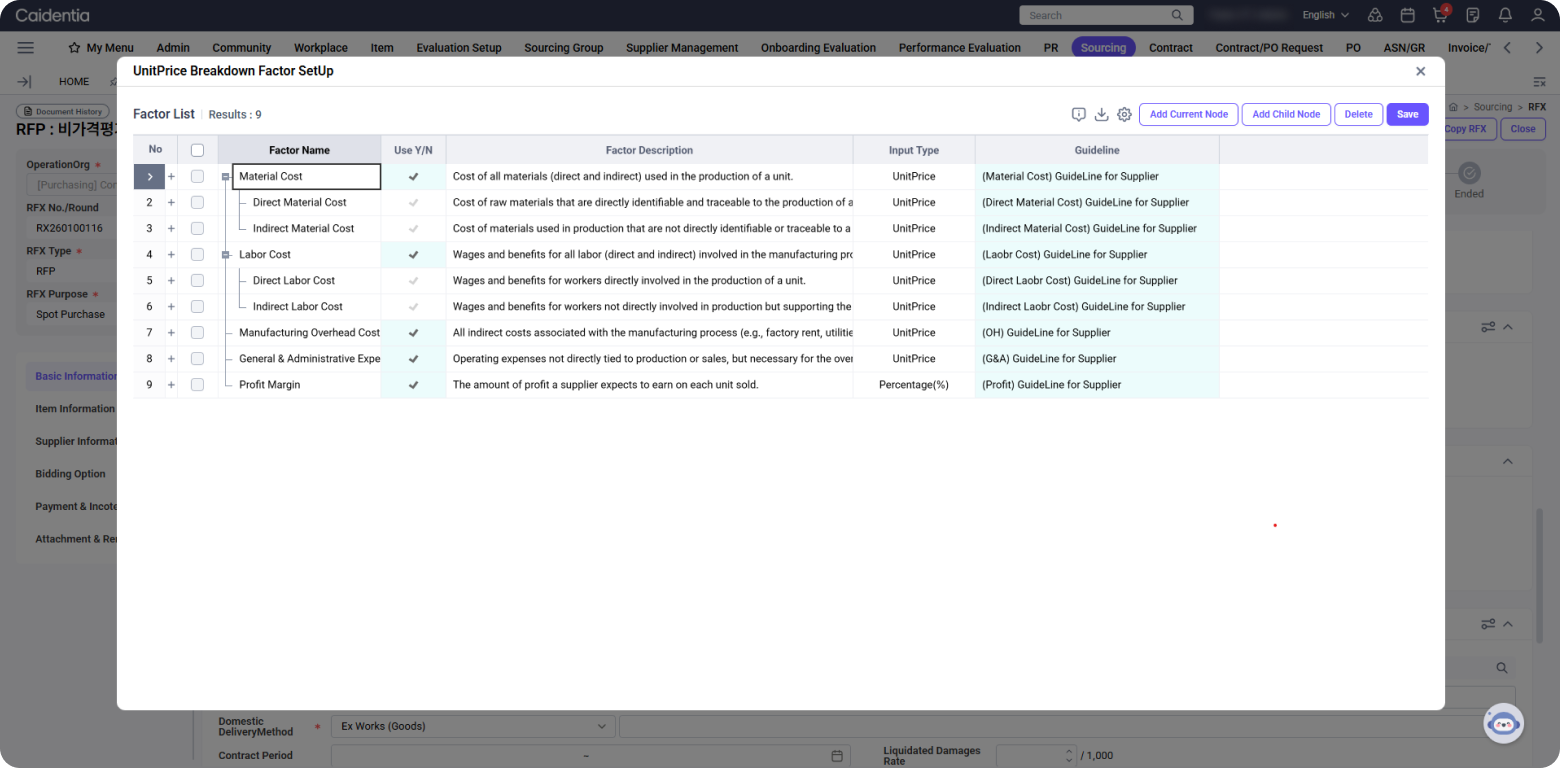The image size is (1560, 768).
Task: Toggle the select-all checkbox in header
Action: (x=197, y=150)
